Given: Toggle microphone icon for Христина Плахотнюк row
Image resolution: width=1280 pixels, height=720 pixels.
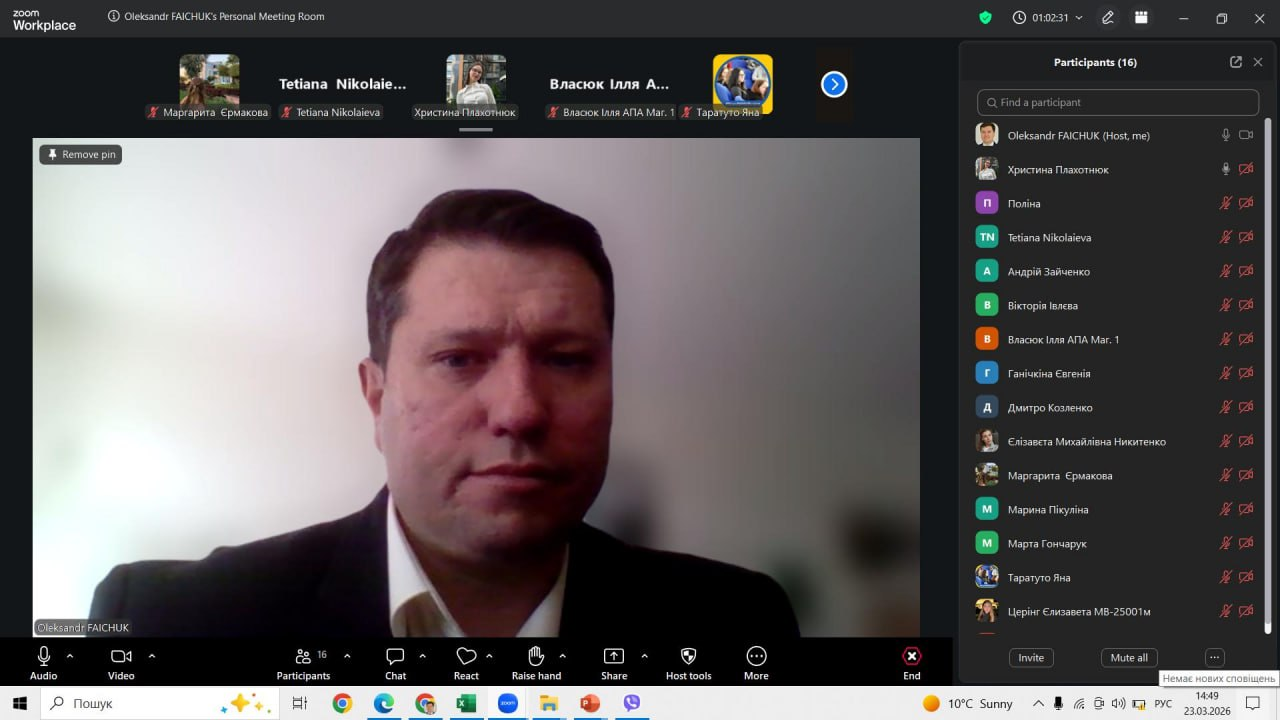Looking at the screenshot, I should (x=1225, y=169).
